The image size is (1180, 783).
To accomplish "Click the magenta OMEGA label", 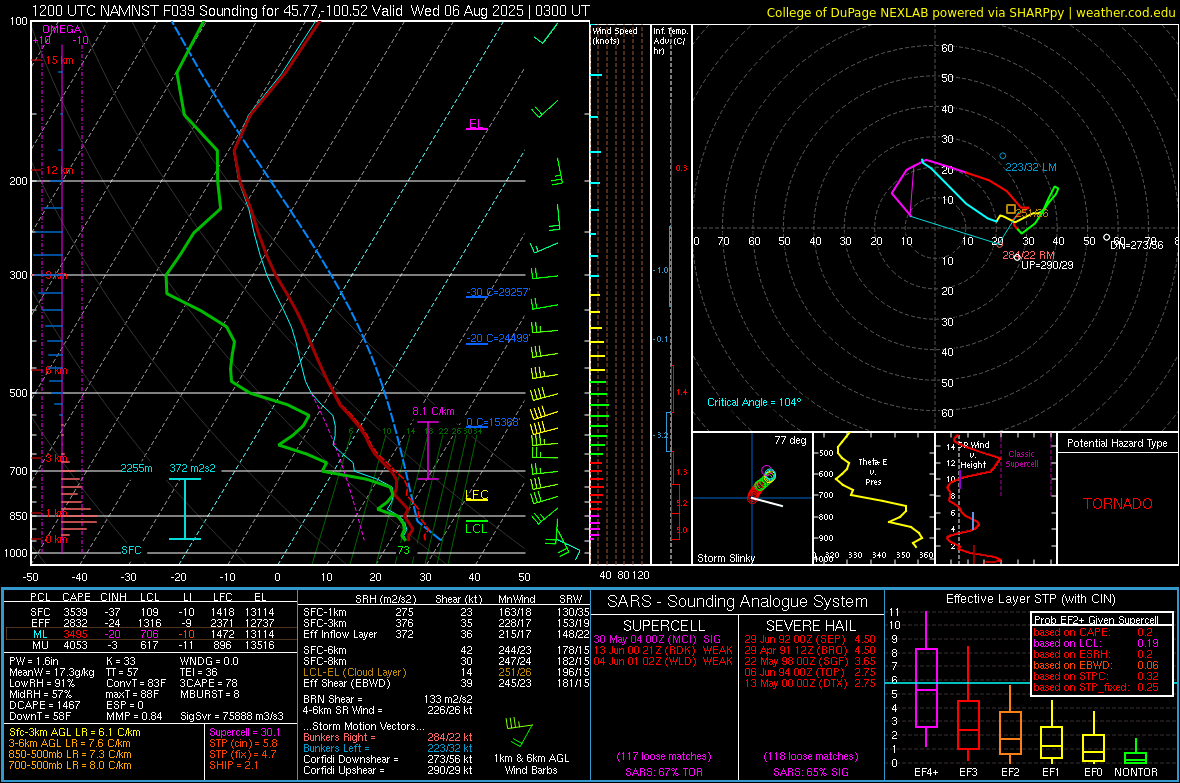I will (61, 29).
